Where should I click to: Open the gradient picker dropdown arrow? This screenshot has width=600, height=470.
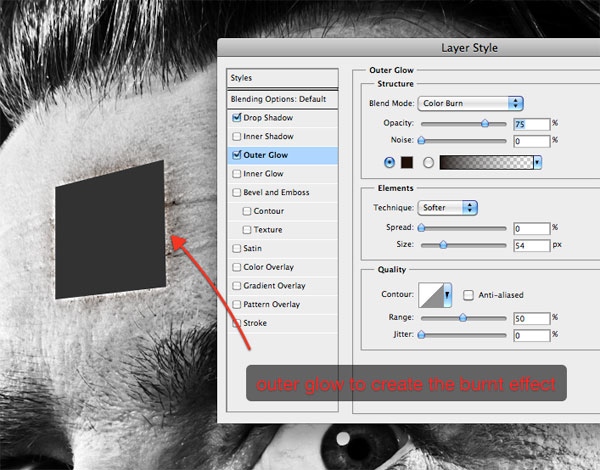click(x=537, y=162)
